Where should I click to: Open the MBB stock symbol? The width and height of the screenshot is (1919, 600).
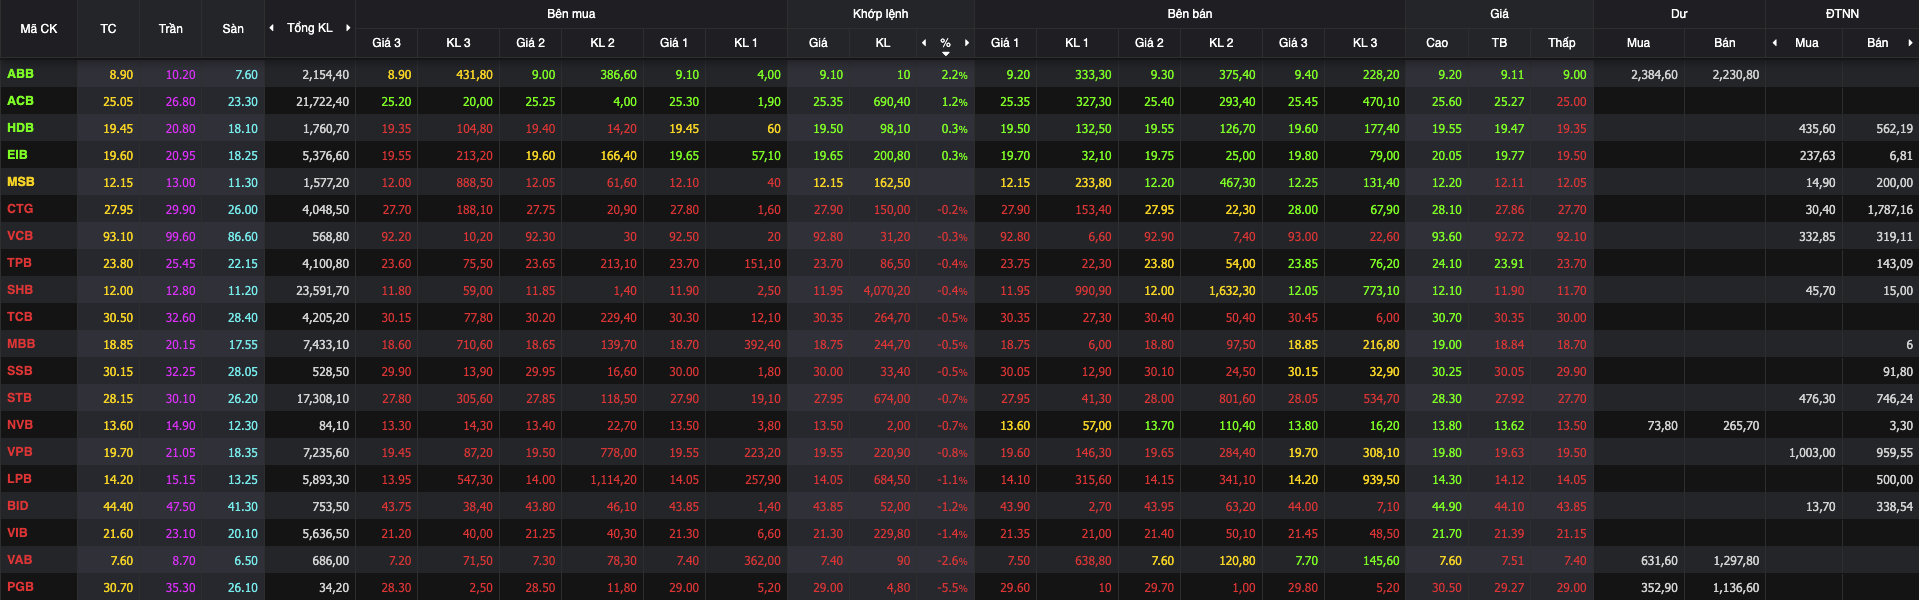click(x=21, y=344)
